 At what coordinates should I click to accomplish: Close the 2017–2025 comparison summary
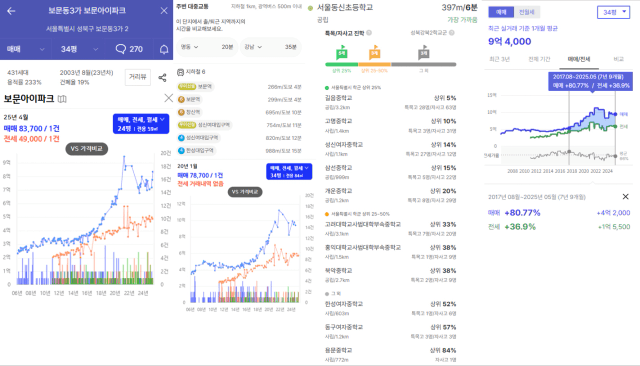point(625,197)
